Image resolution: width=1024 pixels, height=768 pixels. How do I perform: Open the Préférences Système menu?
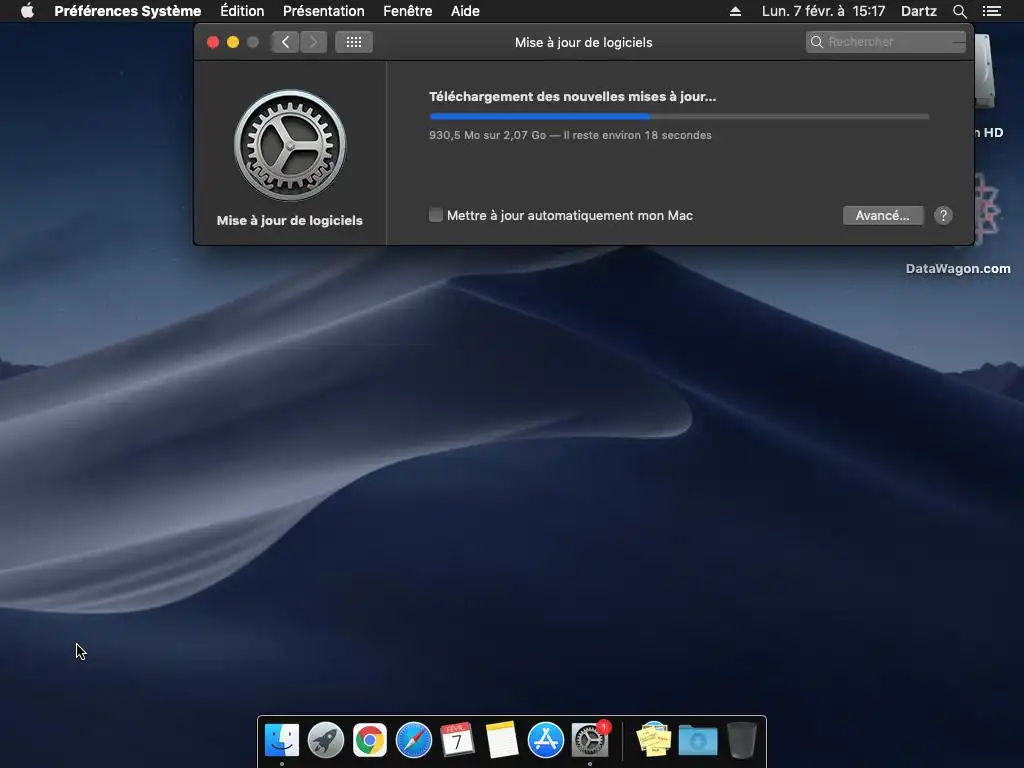pyautogui.click(x=127, y=11)
